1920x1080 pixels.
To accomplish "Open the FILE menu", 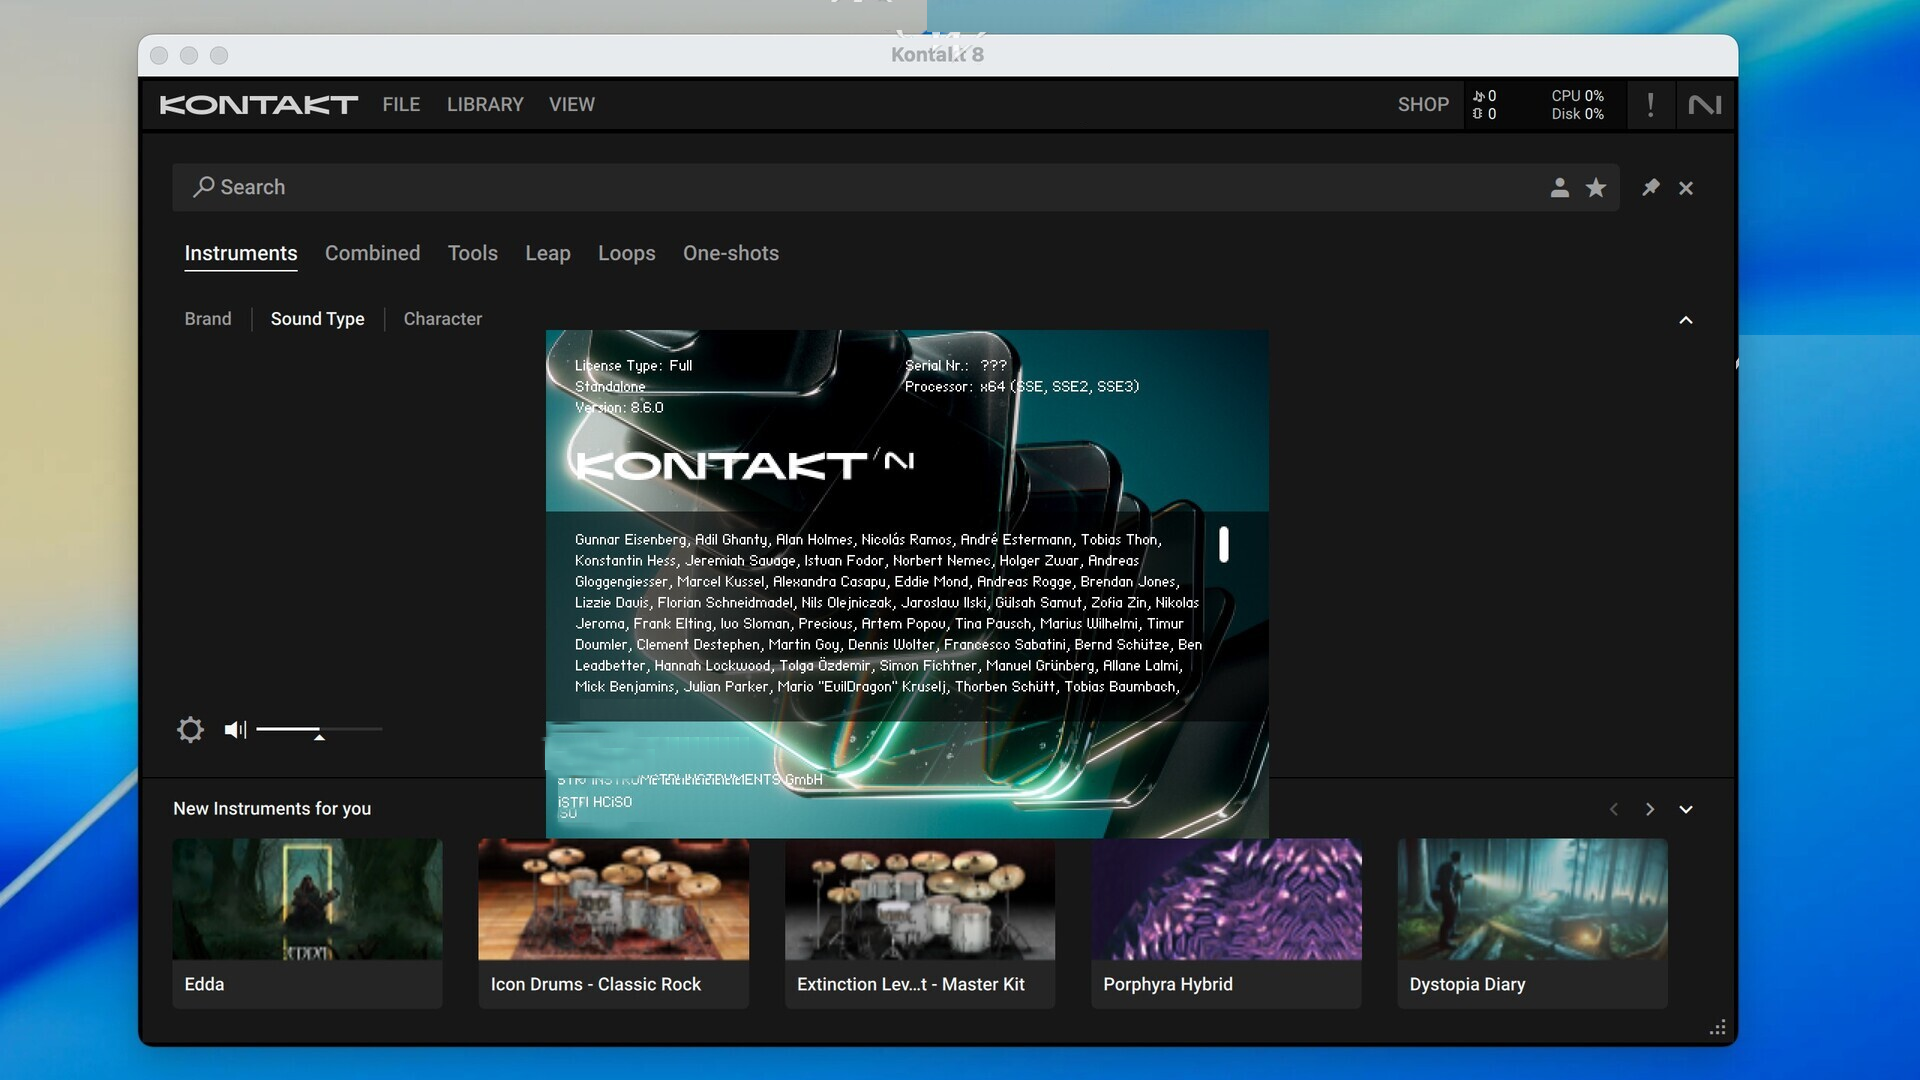I will [401, 105].
